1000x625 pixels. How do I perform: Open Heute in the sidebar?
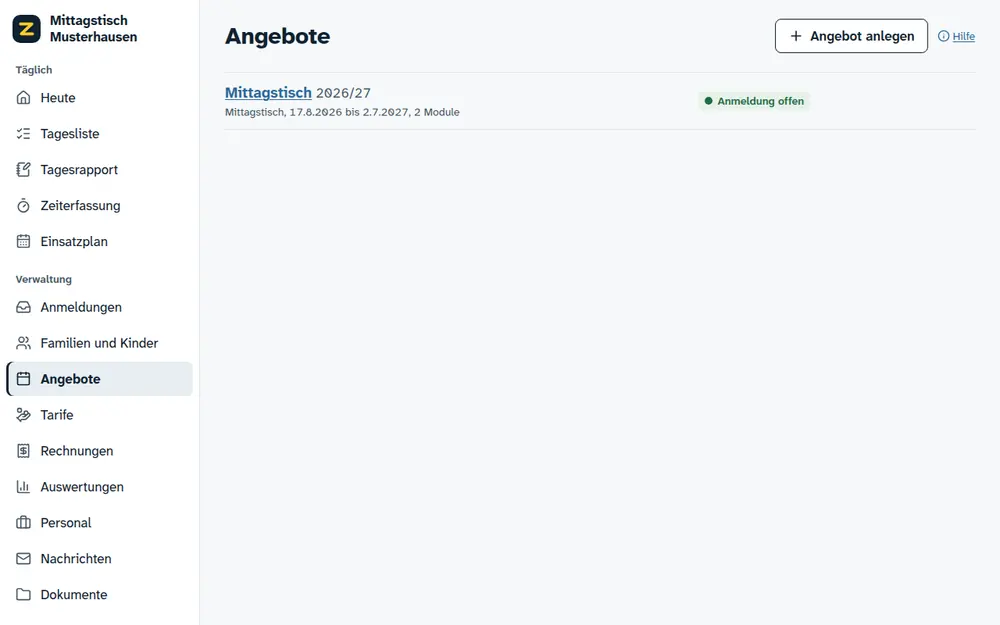(x=99, y=98)
